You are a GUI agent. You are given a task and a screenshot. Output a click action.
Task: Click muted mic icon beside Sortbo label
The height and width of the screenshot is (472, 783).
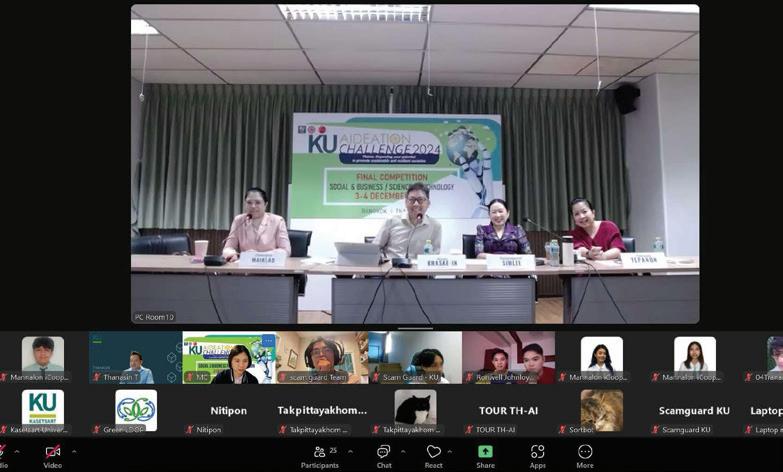click(x=563, y=430)
